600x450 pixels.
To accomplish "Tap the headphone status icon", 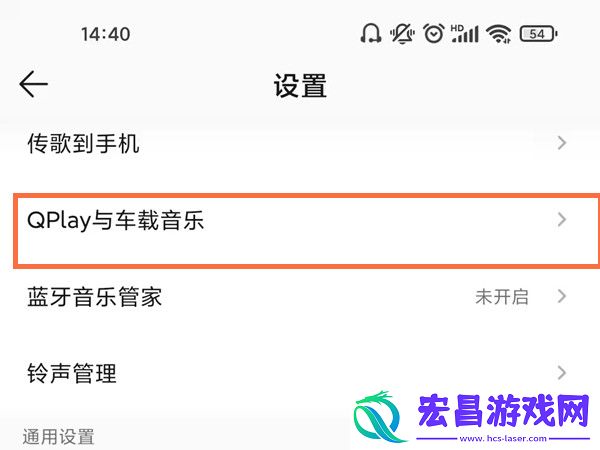I will click(370, 34).
